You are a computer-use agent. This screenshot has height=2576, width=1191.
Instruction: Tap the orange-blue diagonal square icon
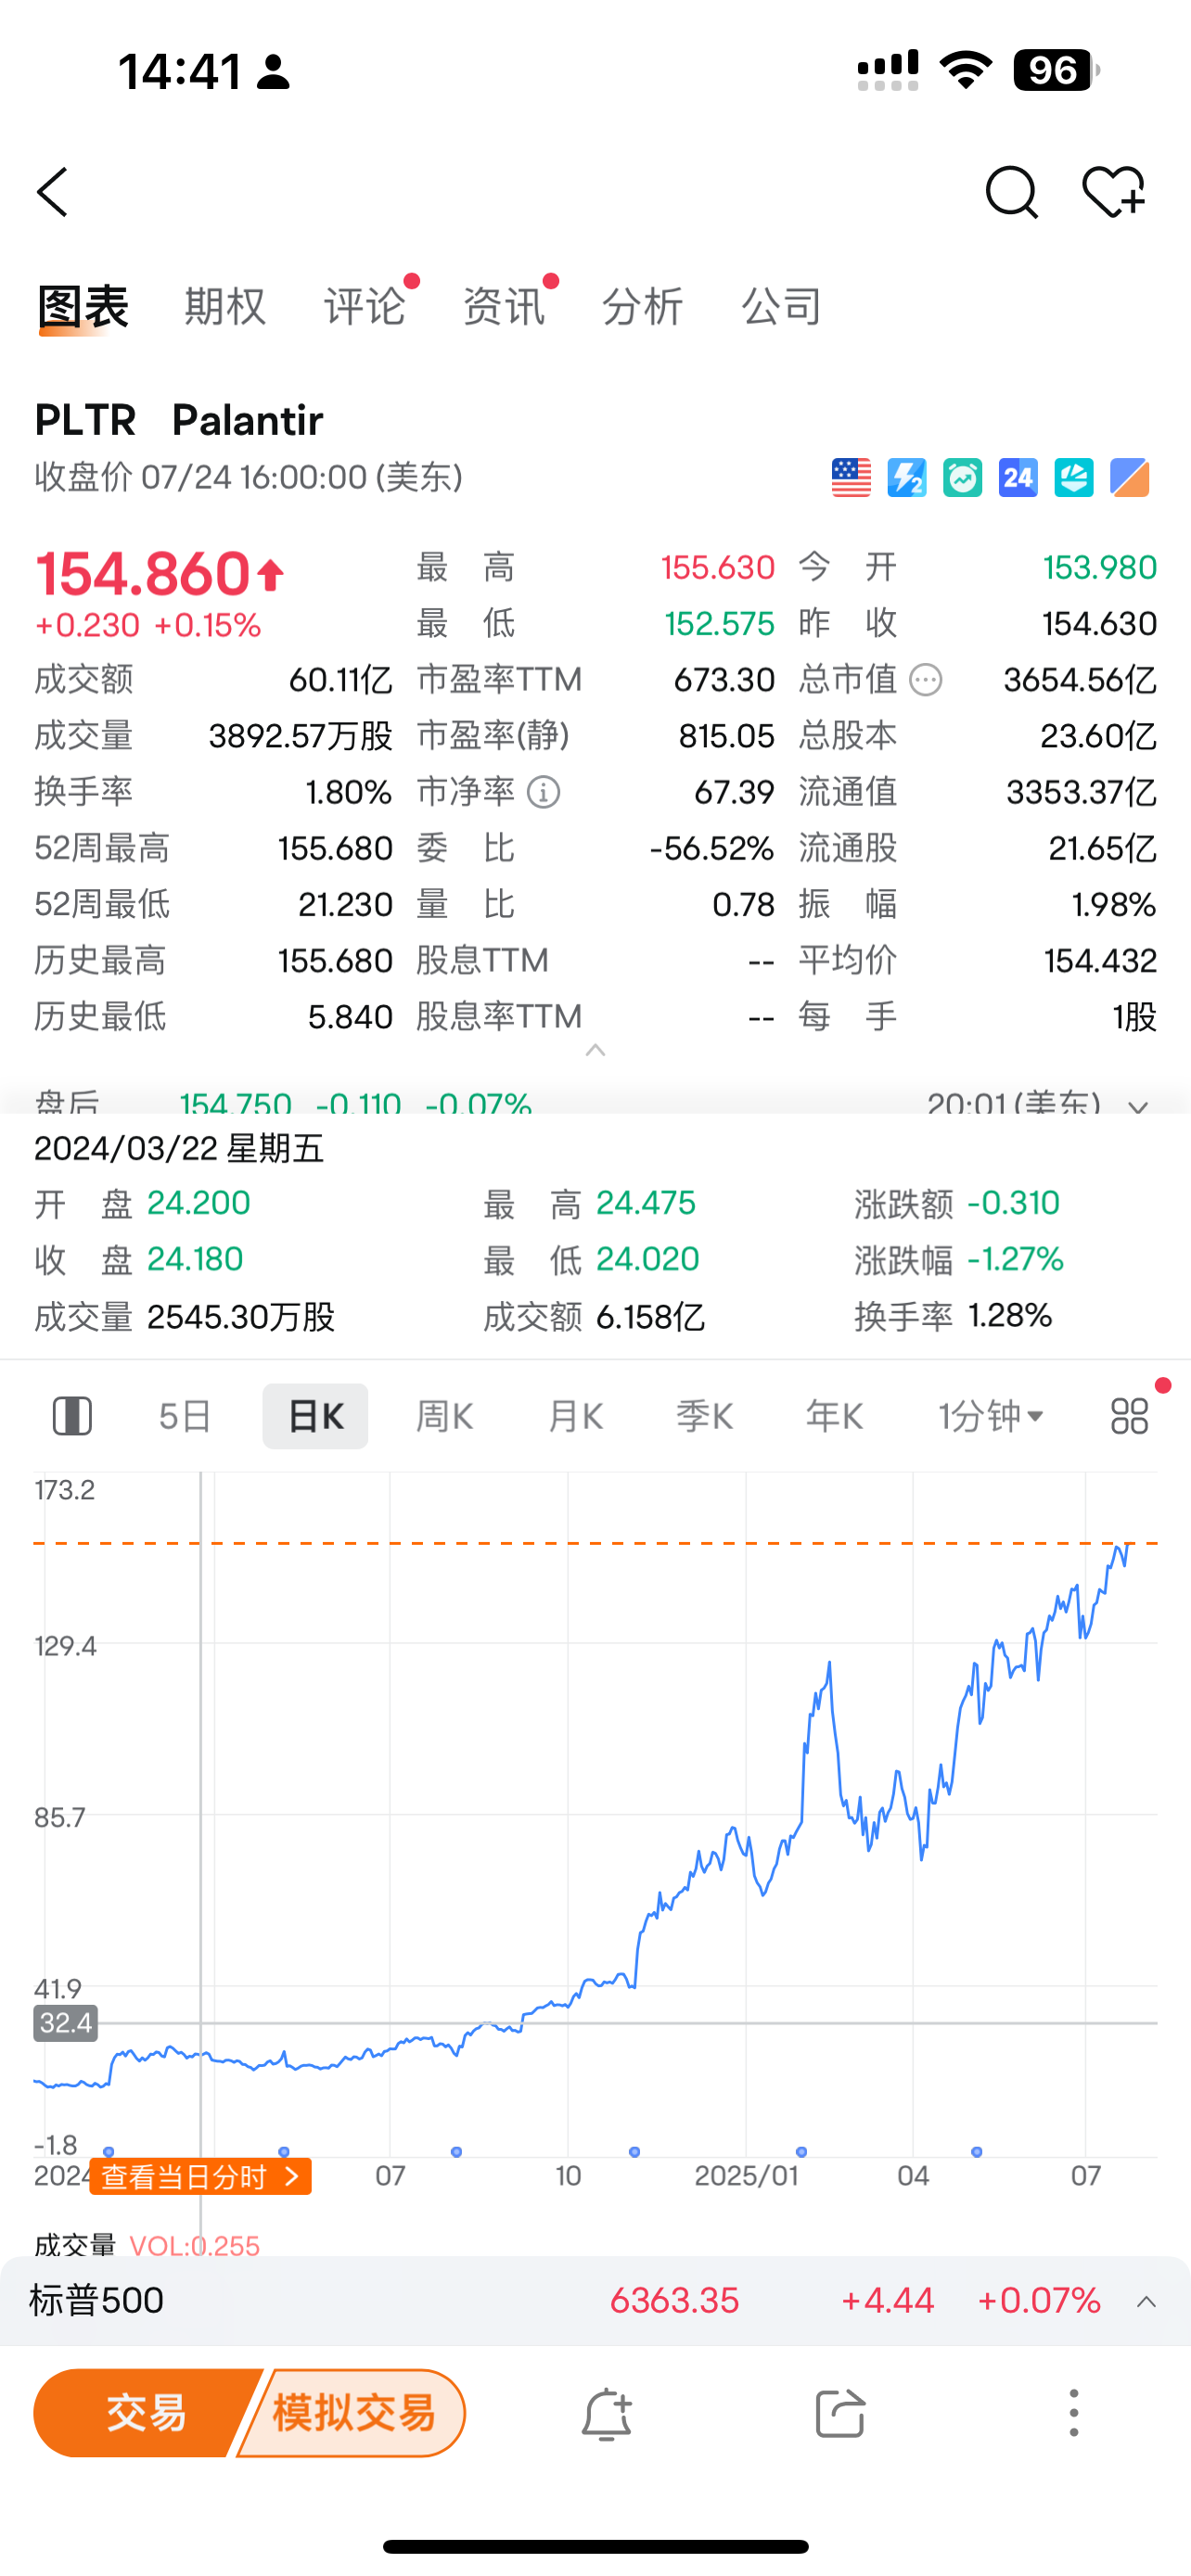coord(1130,478)
